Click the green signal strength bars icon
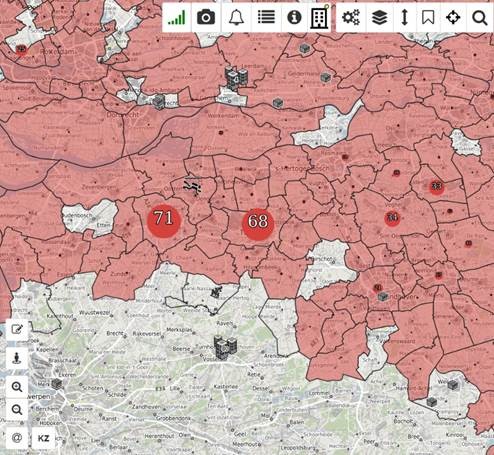494x455 pixels. point(176,18)
